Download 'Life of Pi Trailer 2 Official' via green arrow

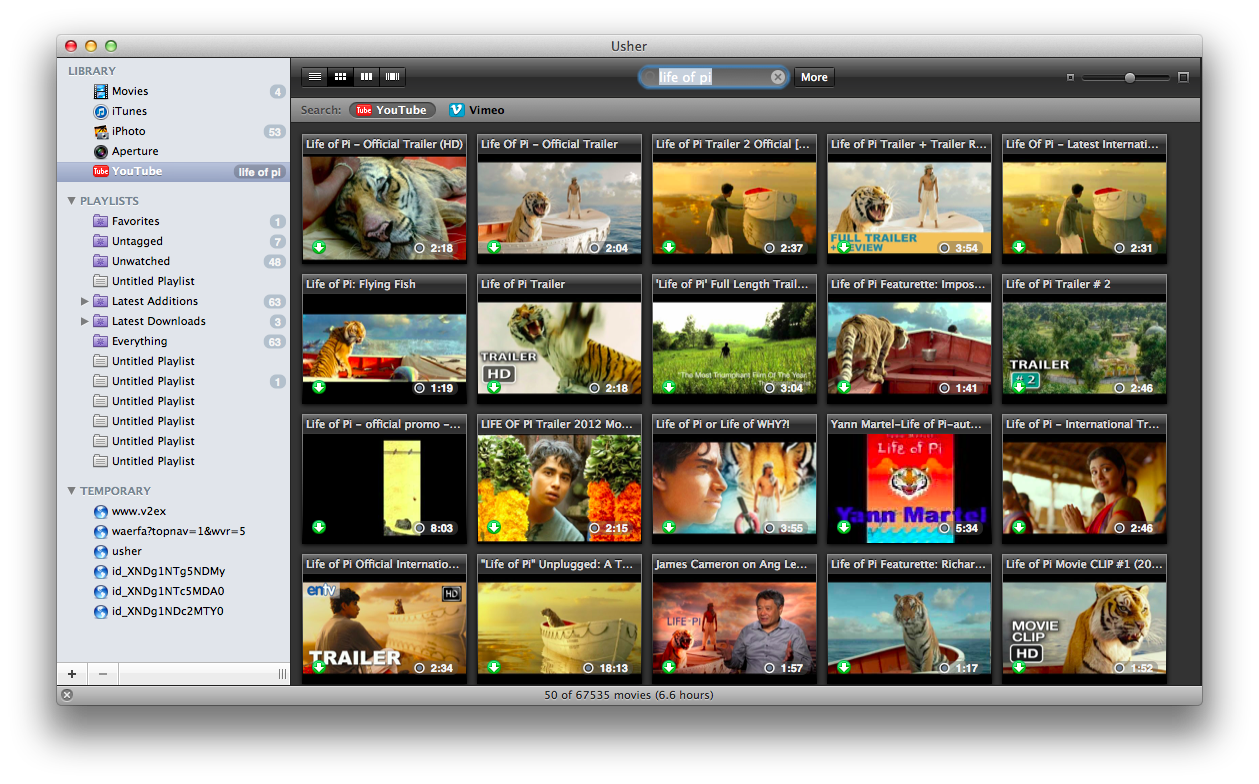(x=668, y=247)
